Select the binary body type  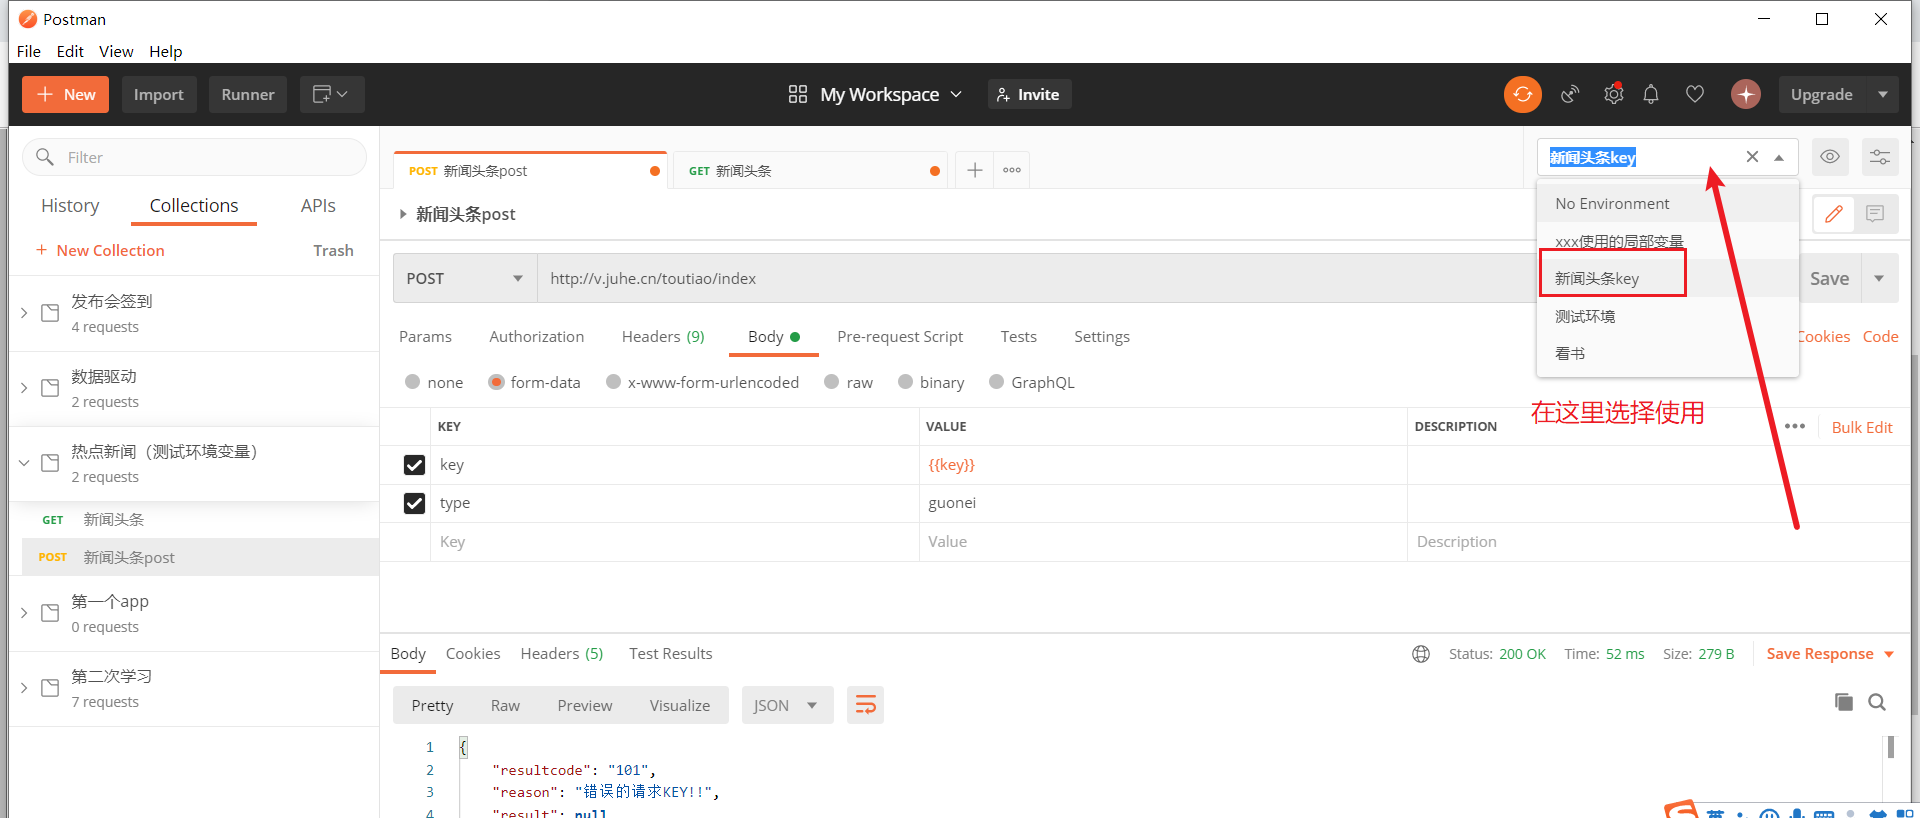click(x=906, y=382)
